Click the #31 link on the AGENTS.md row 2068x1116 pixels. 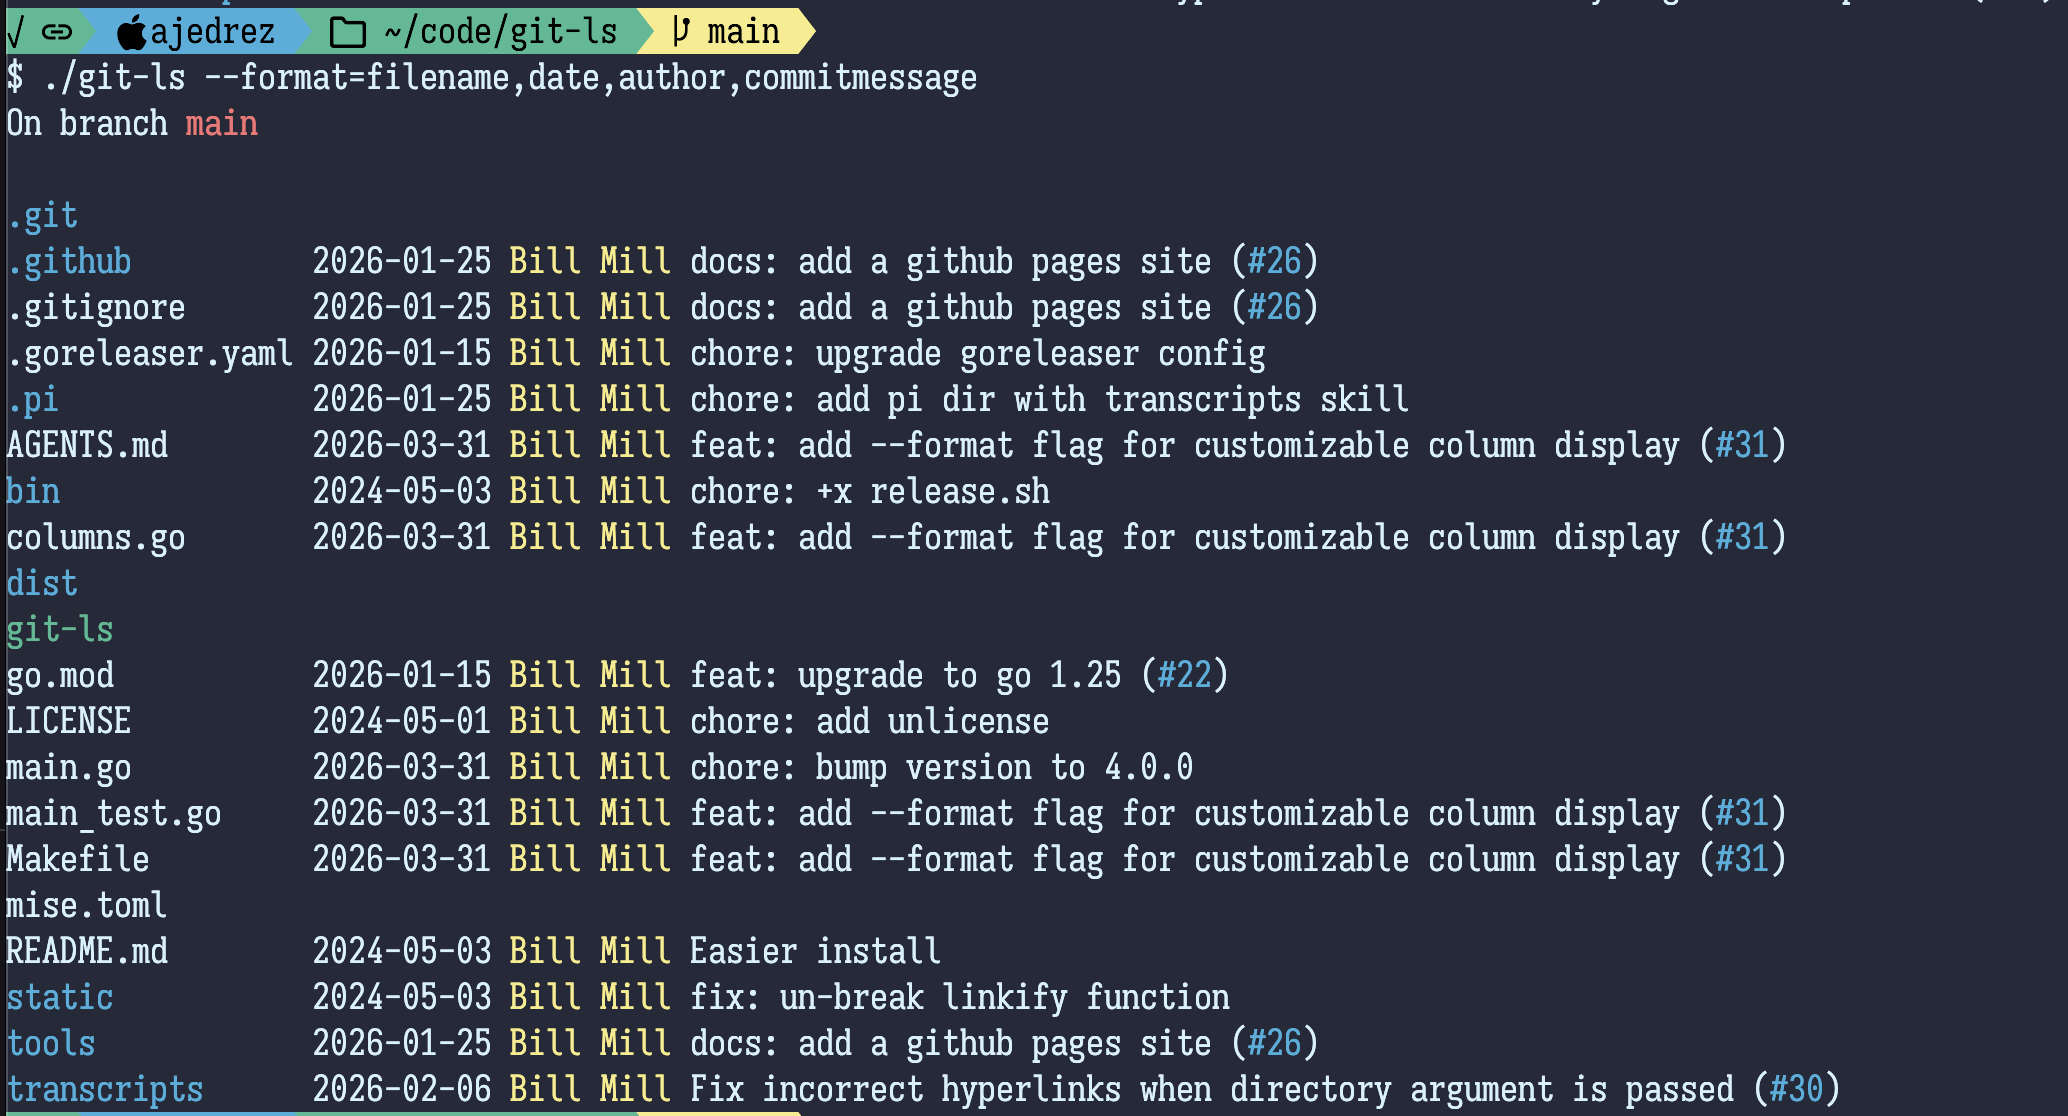1742,446
